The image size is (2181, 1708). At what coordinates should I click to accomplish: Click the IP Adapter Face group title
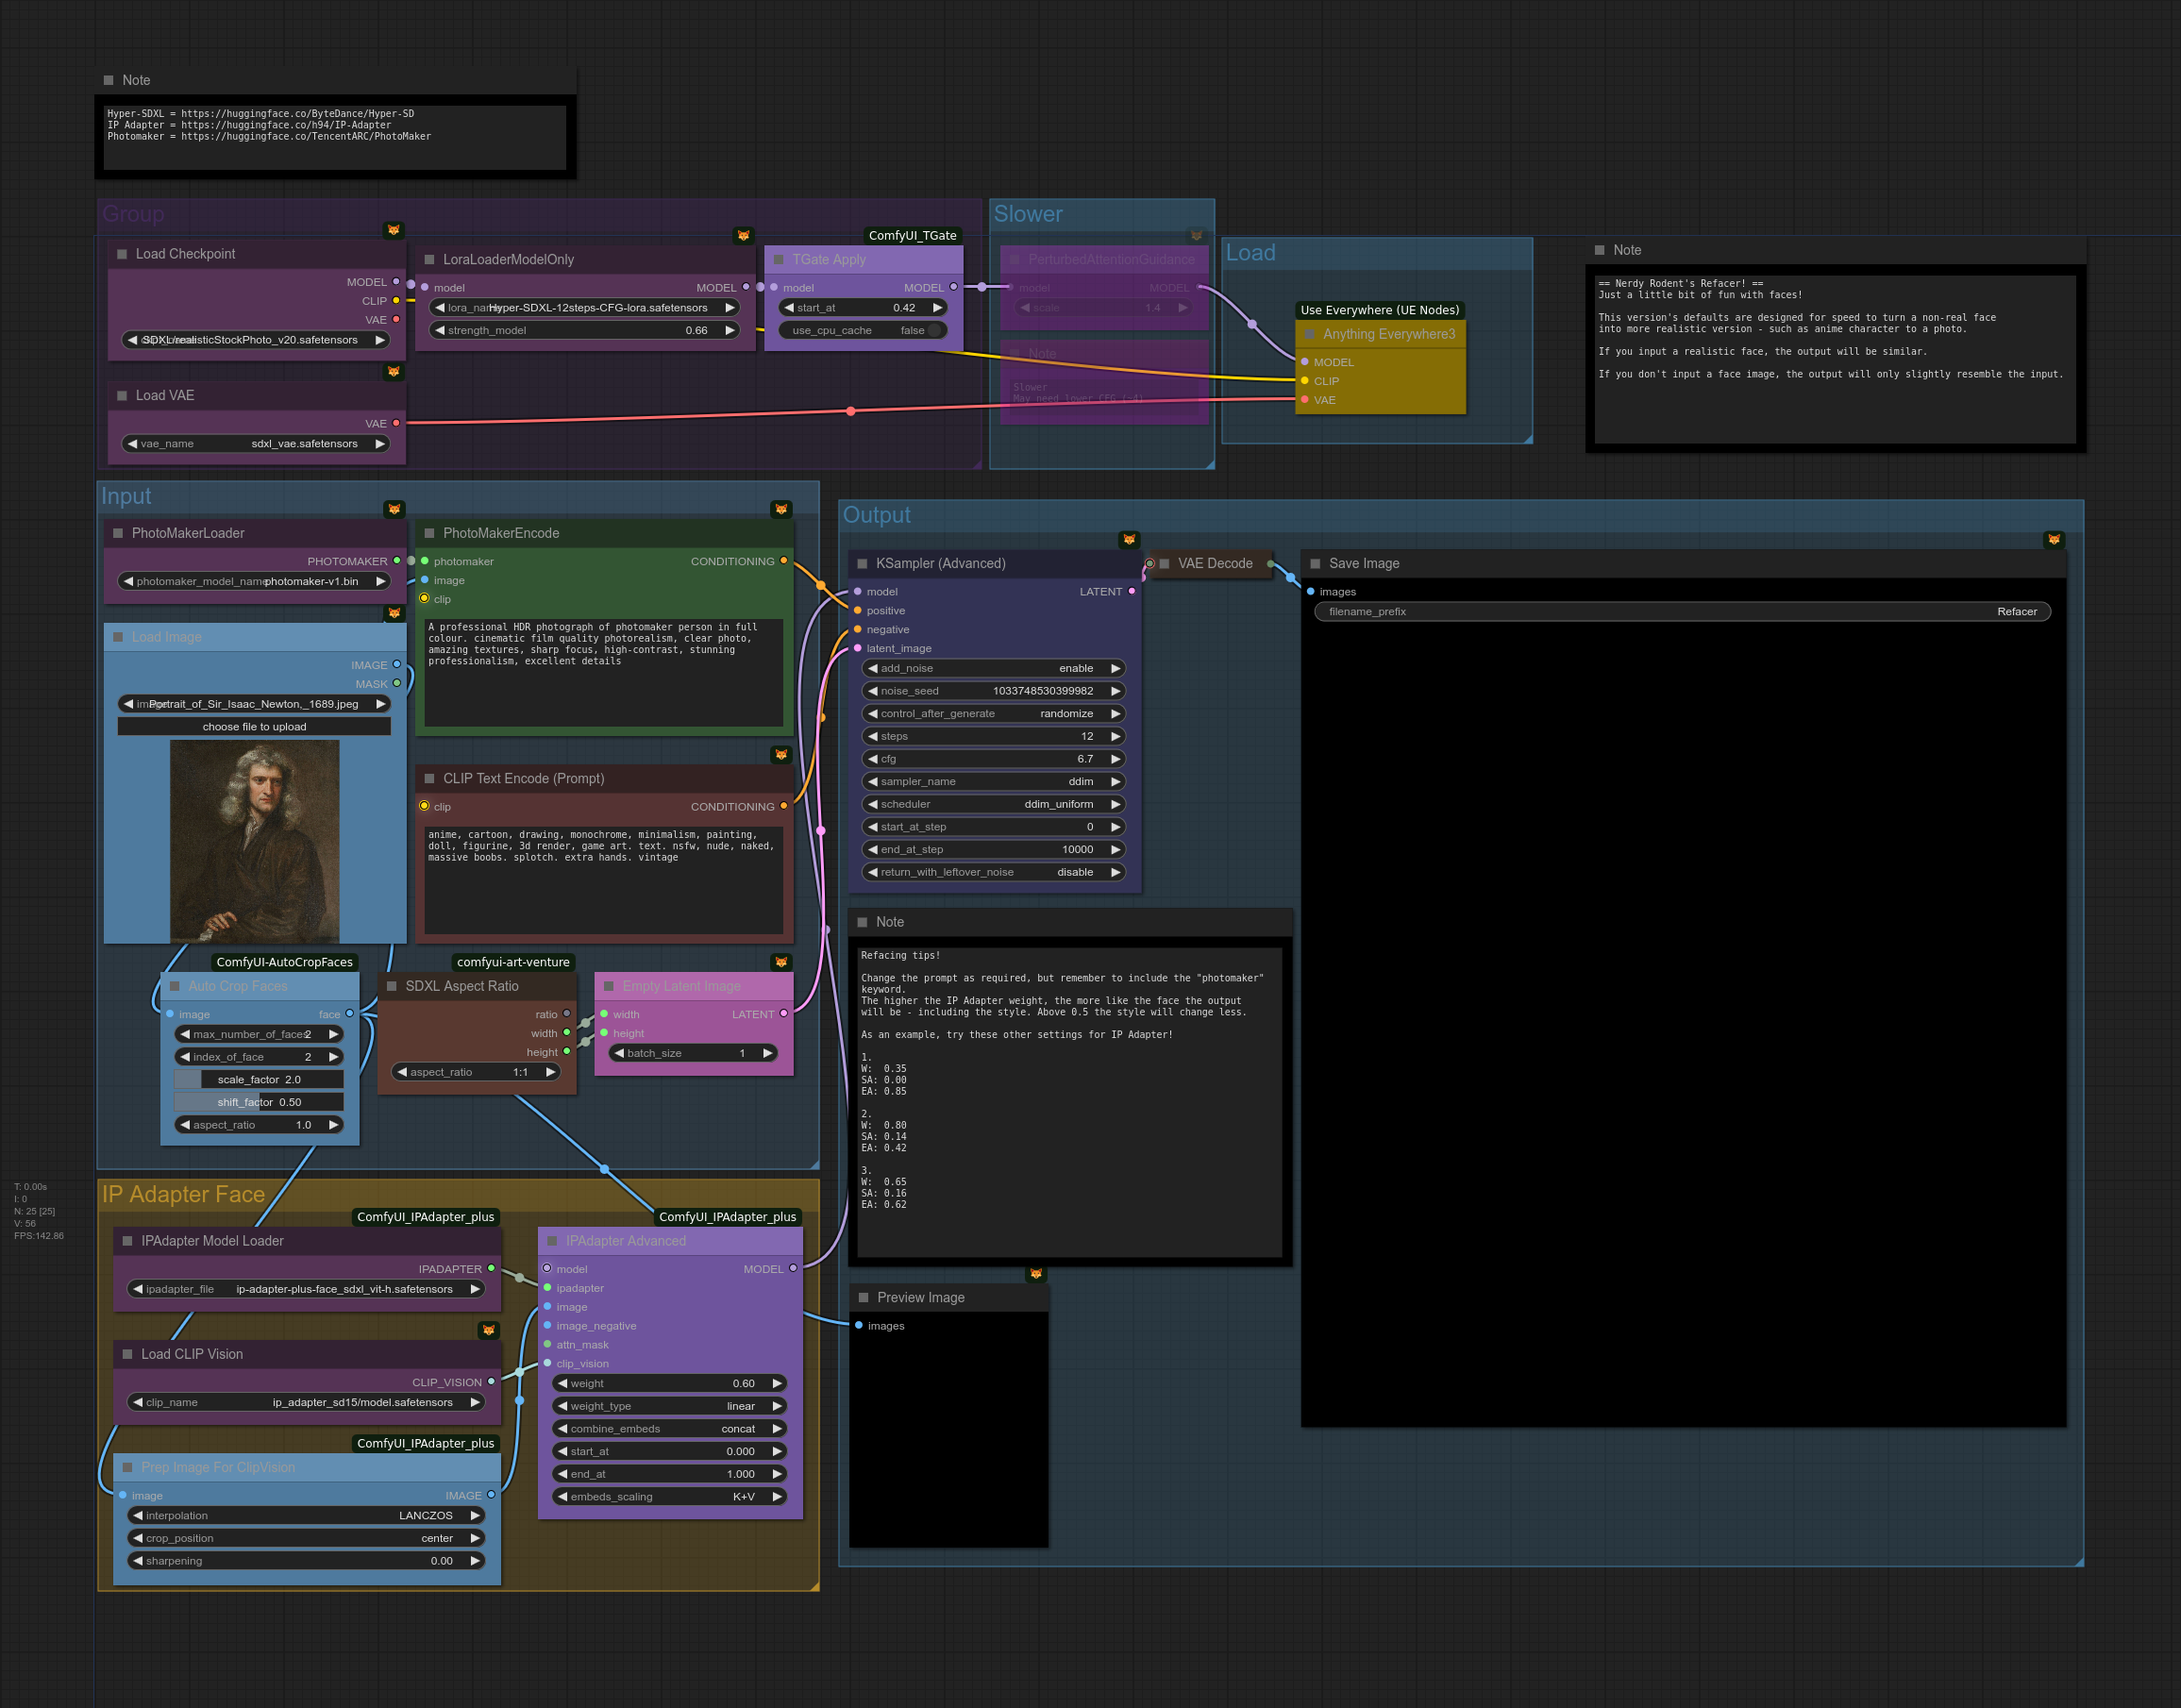click(x=183, y=1194)
